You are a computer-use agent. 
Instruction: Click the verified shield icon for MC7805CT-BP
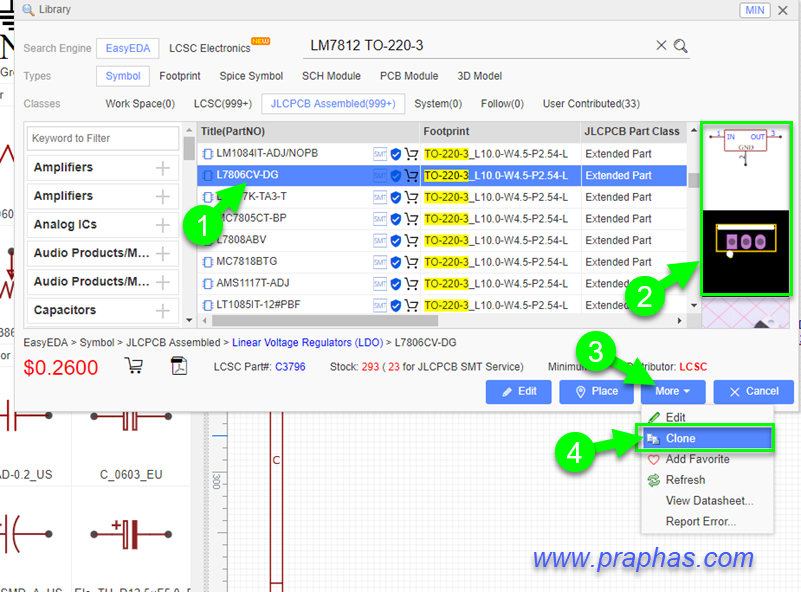(x=395, y=219)
